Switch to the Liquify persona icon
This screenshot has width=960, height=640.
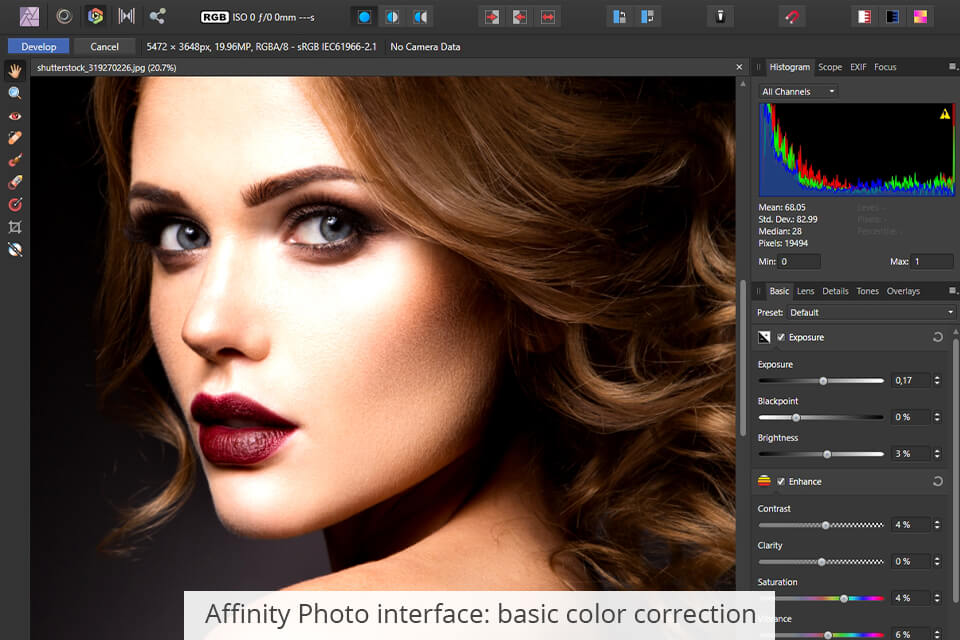coord(64,17)
